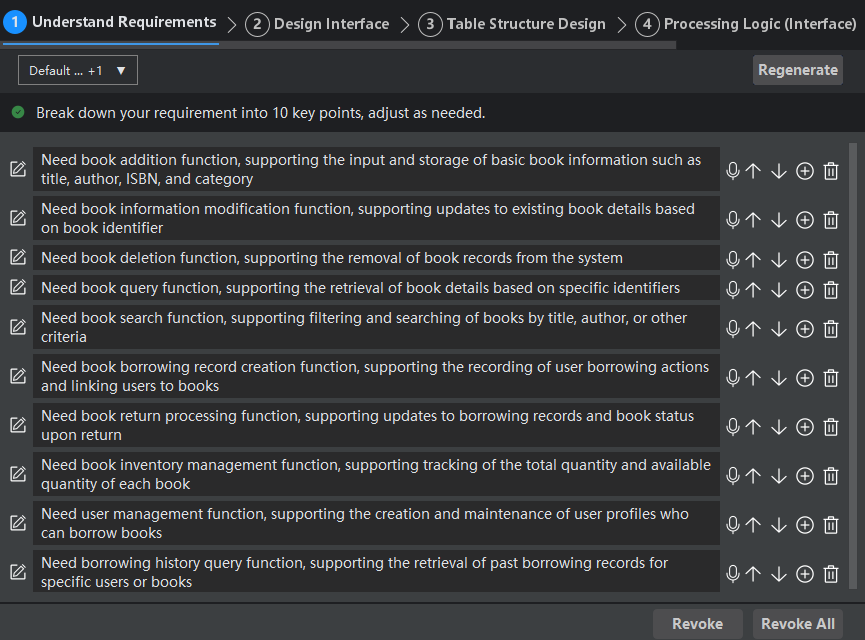865x640 pixels.
Task: Click microphone icon for book addition requirement
Action: point(733,171)
